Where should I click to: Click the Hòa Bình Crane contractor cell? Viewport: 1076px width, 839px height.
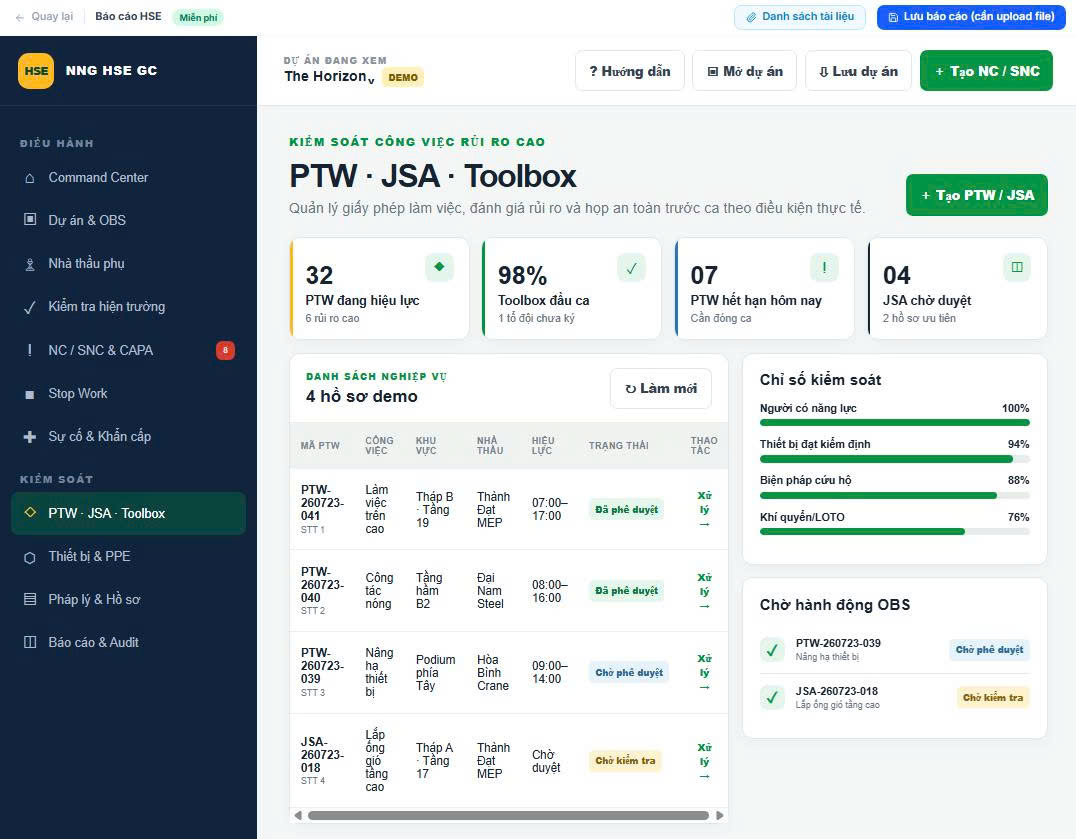coord(493,672)
